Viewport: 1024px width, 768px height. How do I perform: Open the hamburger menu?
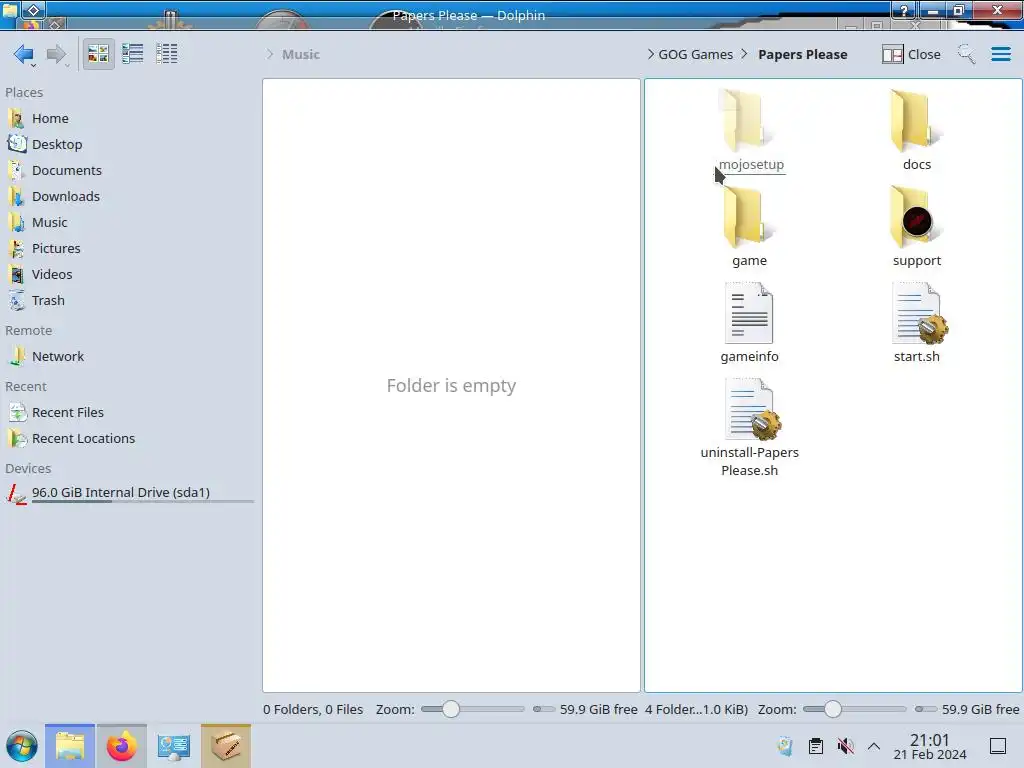[x=1000, y=54]
